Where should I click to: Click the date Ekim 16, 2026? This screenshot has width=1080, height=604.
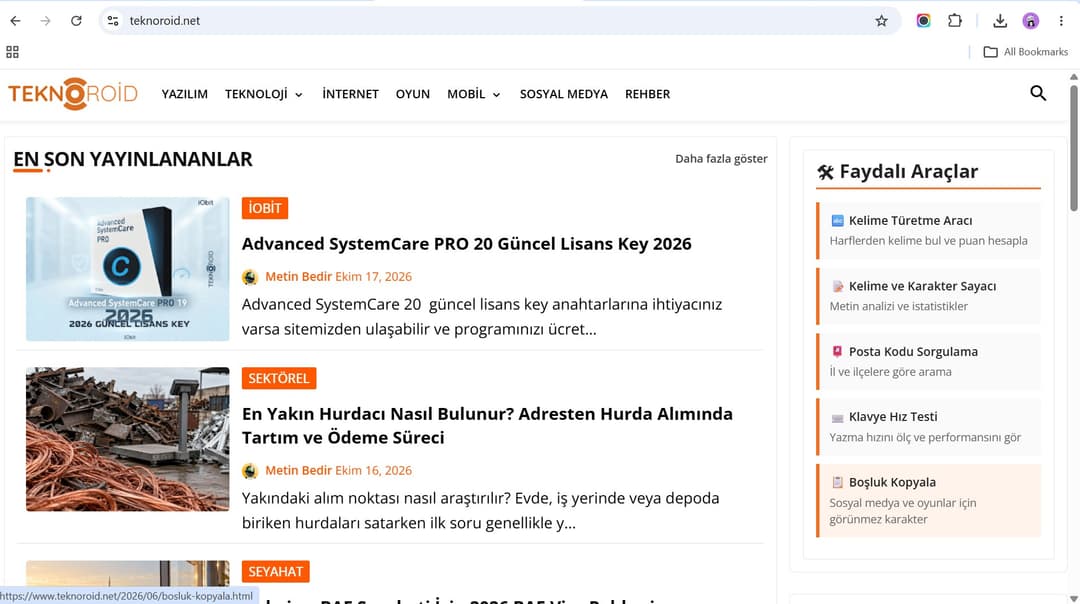click(x=373, y=471)
